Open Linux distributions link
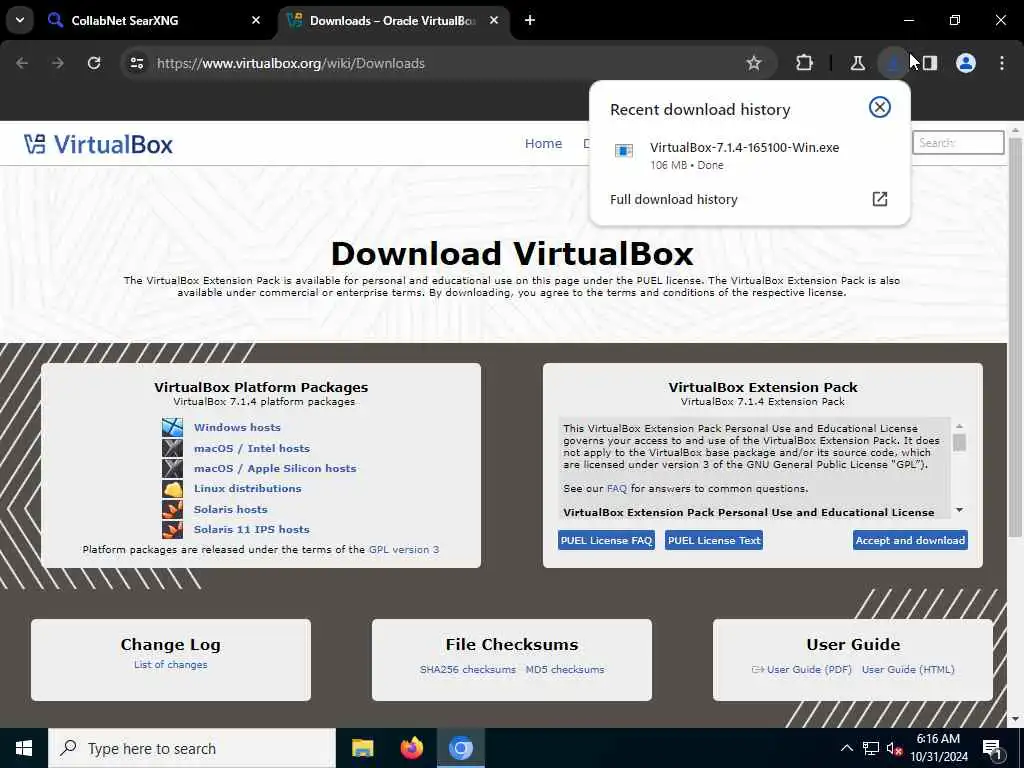This screenshot has width=1024, height=768. [x=248, y=488]
